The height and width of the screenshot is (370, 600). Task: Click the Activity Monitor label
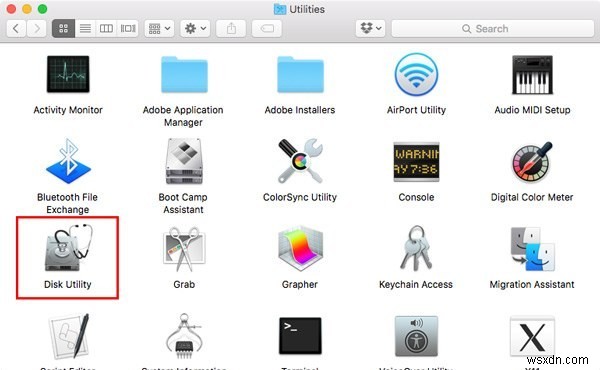(x=68, y=110)
